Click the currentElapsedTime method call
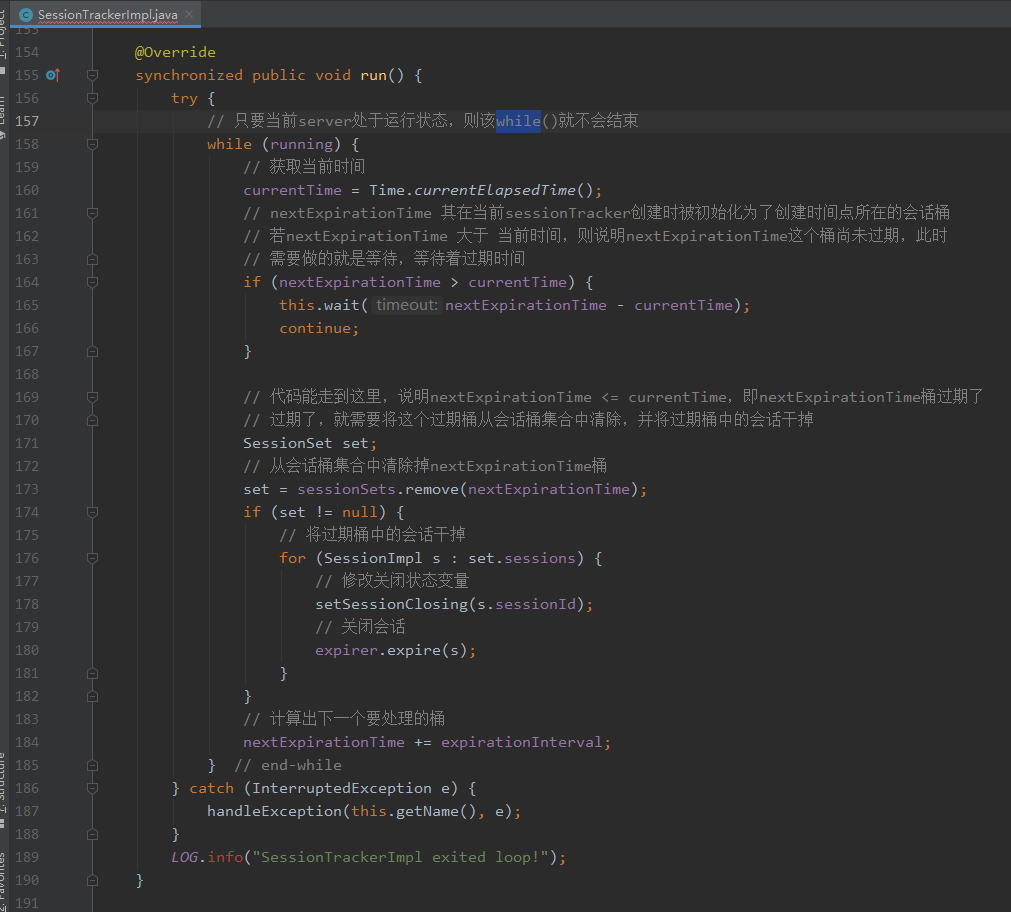The image size is (1011, 912). pos(496,190)
